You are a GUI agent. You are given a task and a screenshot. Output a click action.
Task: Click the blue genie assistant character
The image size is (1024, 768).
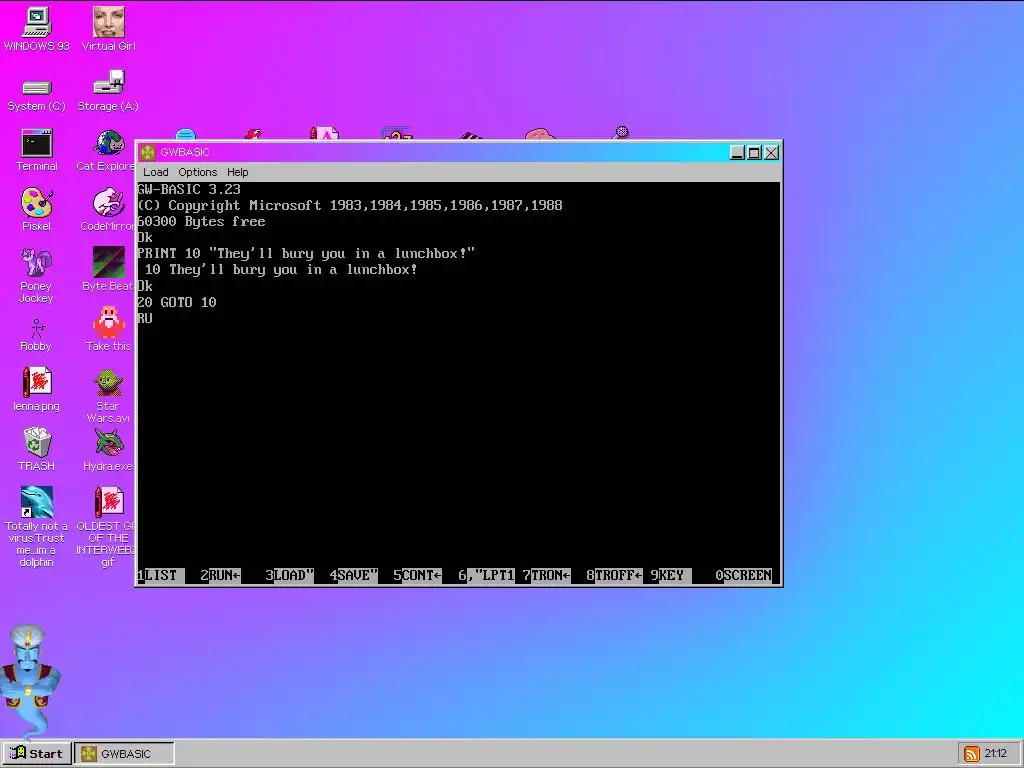pyautogui.click(x=28, y=680)
